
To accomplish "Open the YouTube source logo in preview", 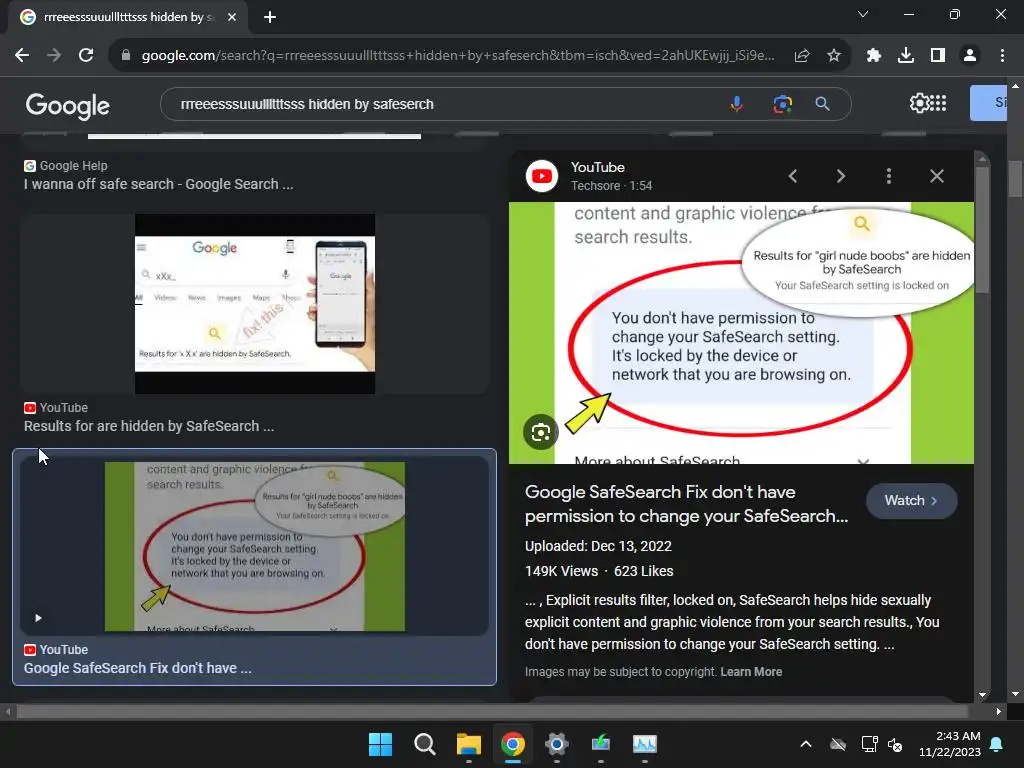I will coord(542,176).
